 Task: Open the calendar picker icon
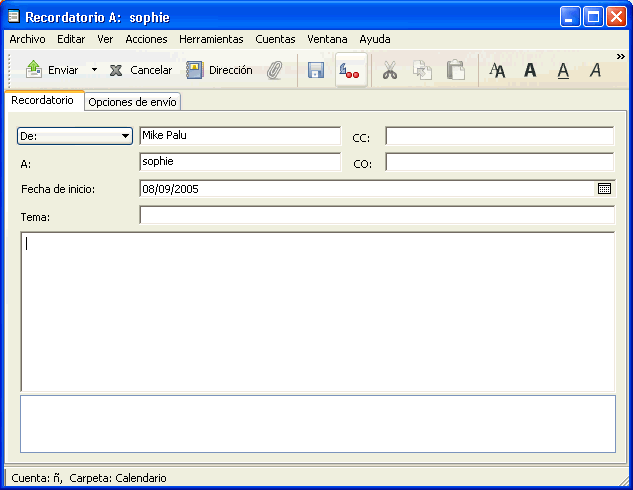(x=604, y=188)
